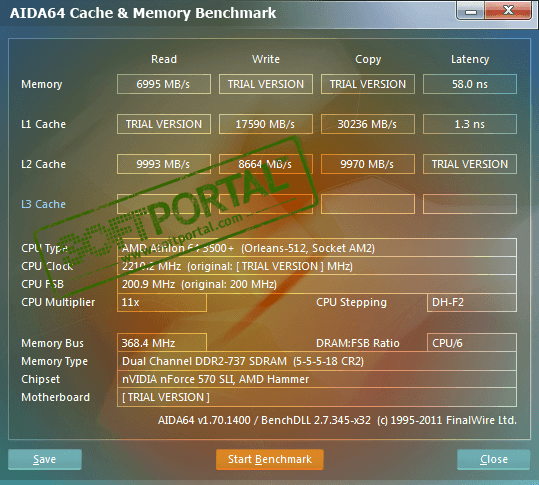The height and width of the screenshot is (485, 539).
Task: Select Memory Type DDR2-737 SDRAM field
Action: tap(317, 361)
